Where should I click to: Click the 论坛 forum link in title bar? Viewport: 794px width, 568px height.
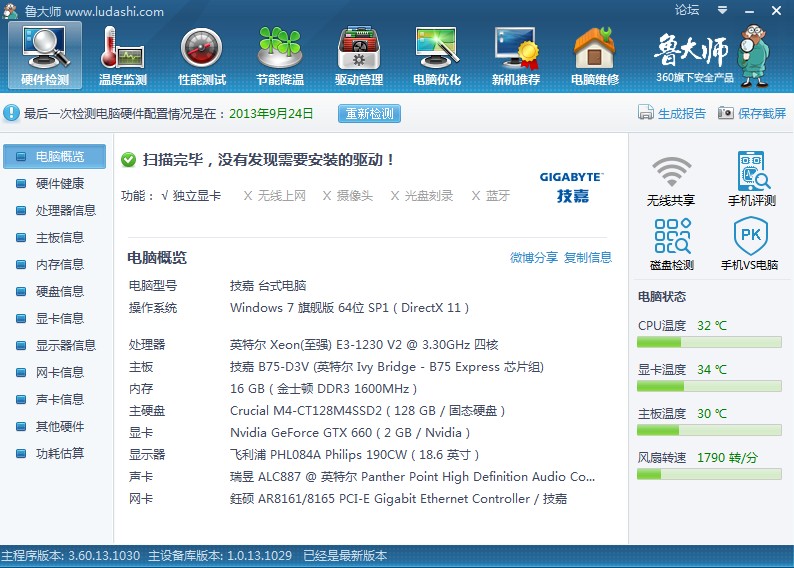(687, 10)
